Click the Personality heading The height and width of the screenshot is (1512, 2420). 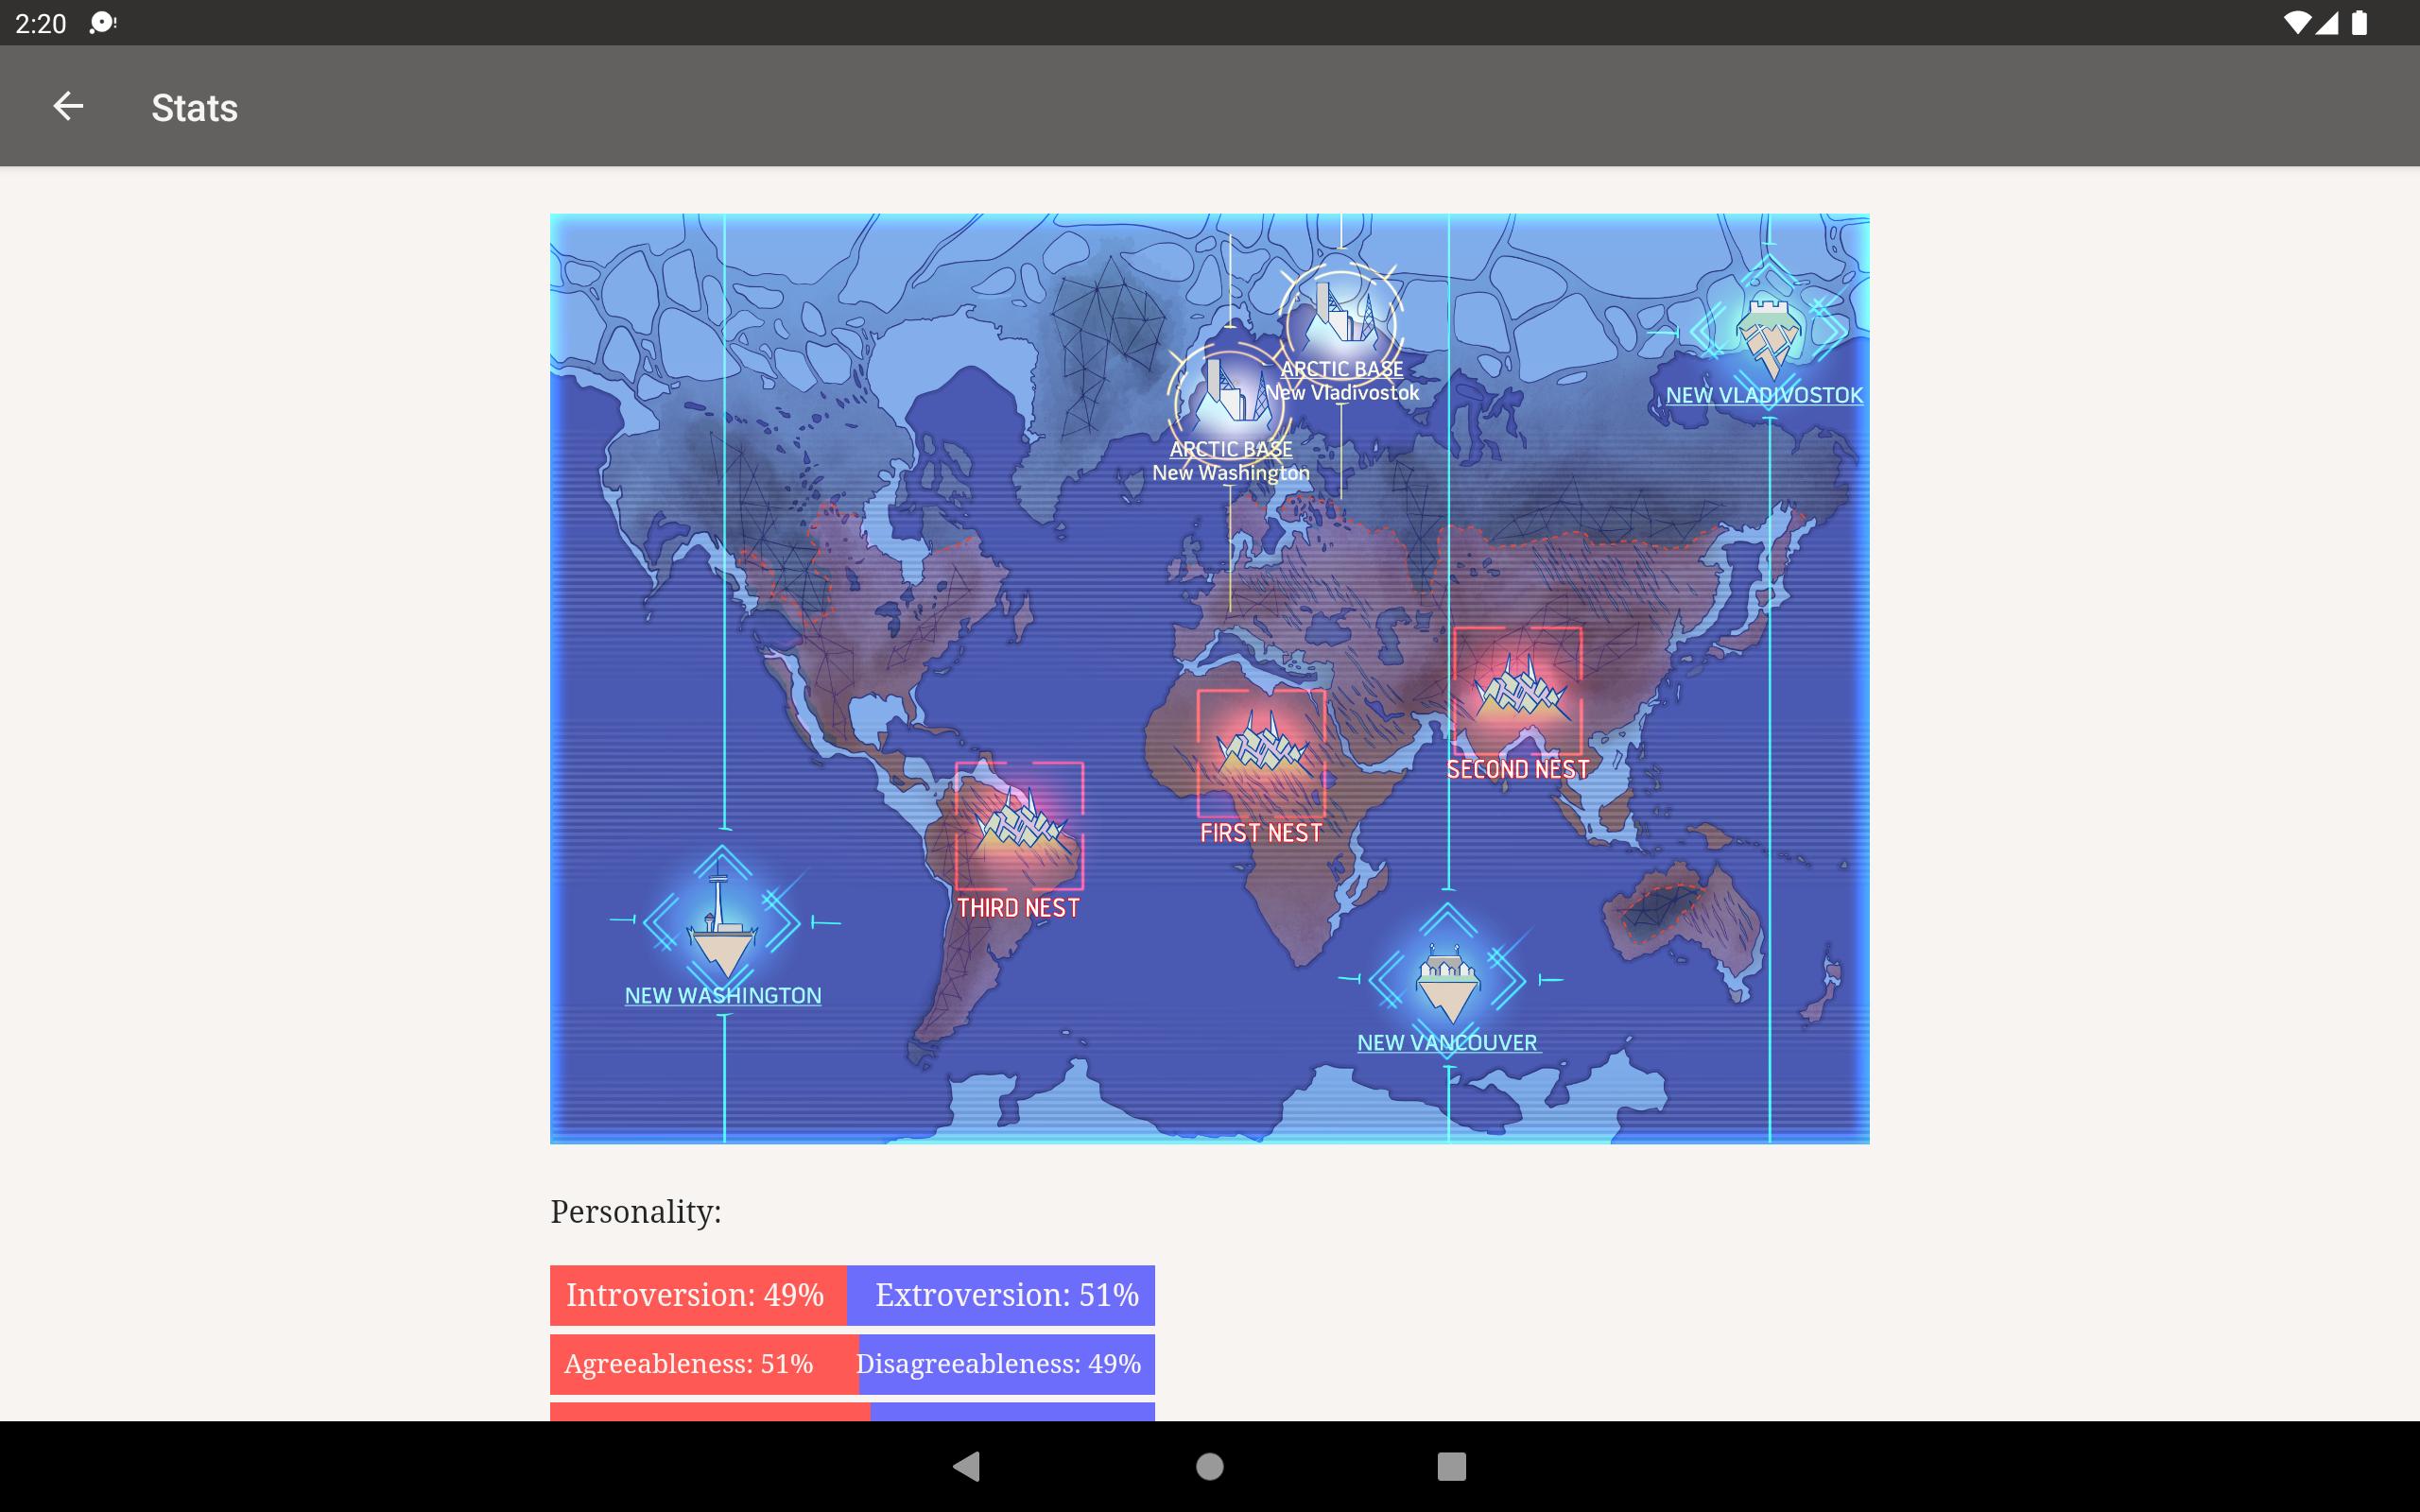click(x=636, y=1212)
